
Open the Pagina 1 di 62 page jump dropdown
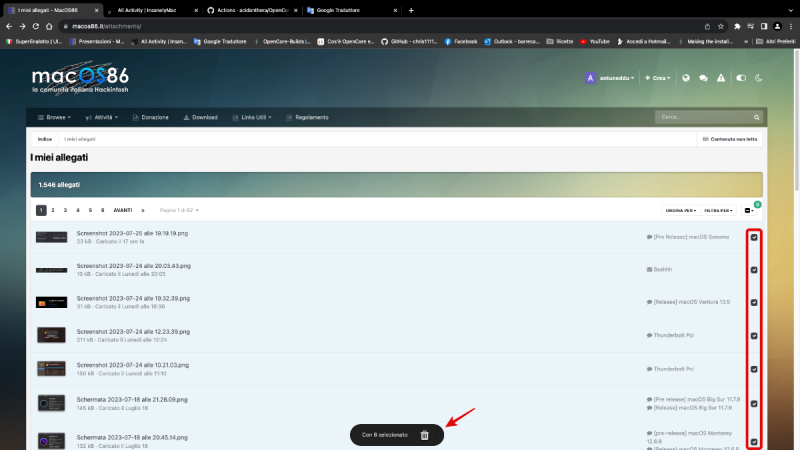[179, 210]
